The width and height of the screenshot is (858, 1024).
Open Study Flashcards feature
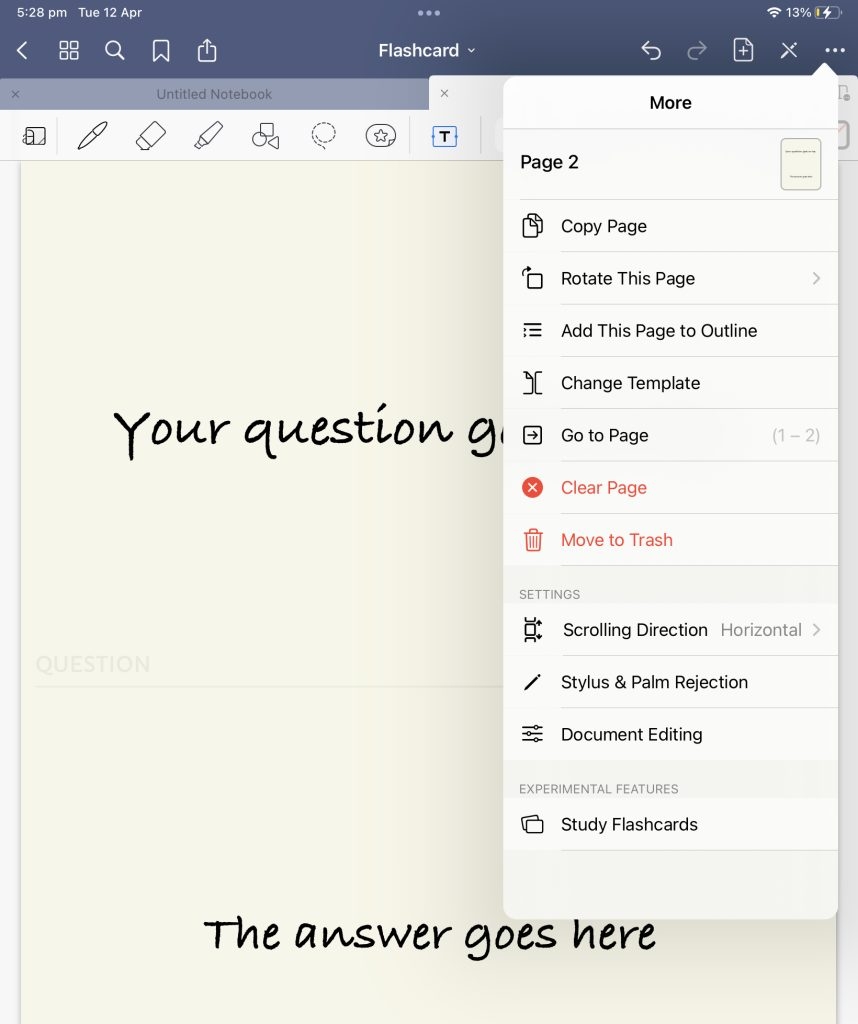click(x=670, y=825)
